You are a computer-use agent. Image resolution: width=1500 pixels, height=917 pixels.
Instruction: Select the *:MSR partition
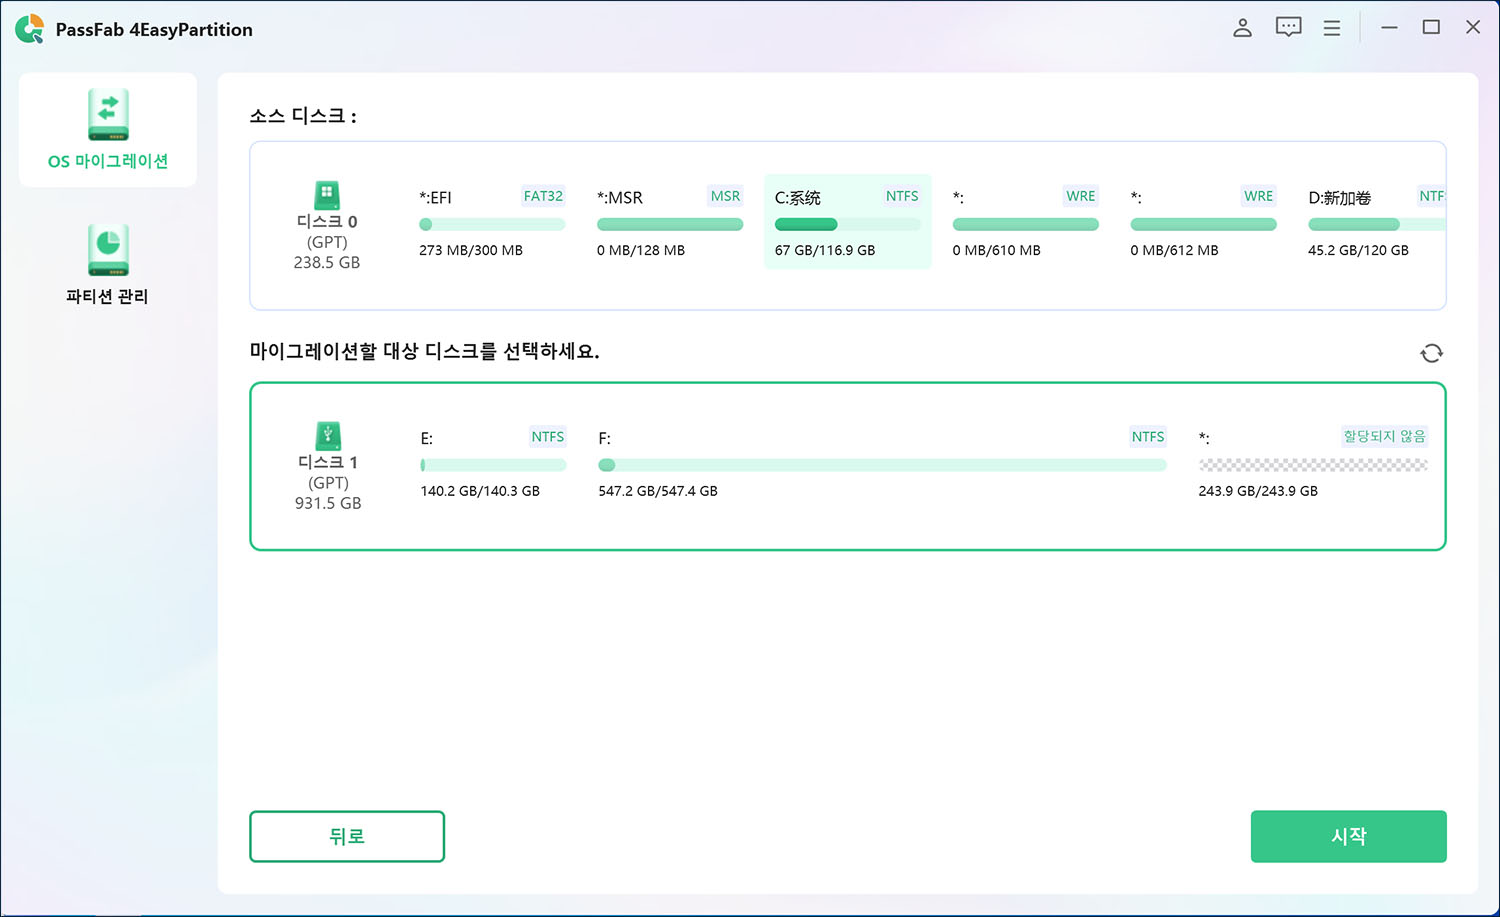[x=669, y=222]
